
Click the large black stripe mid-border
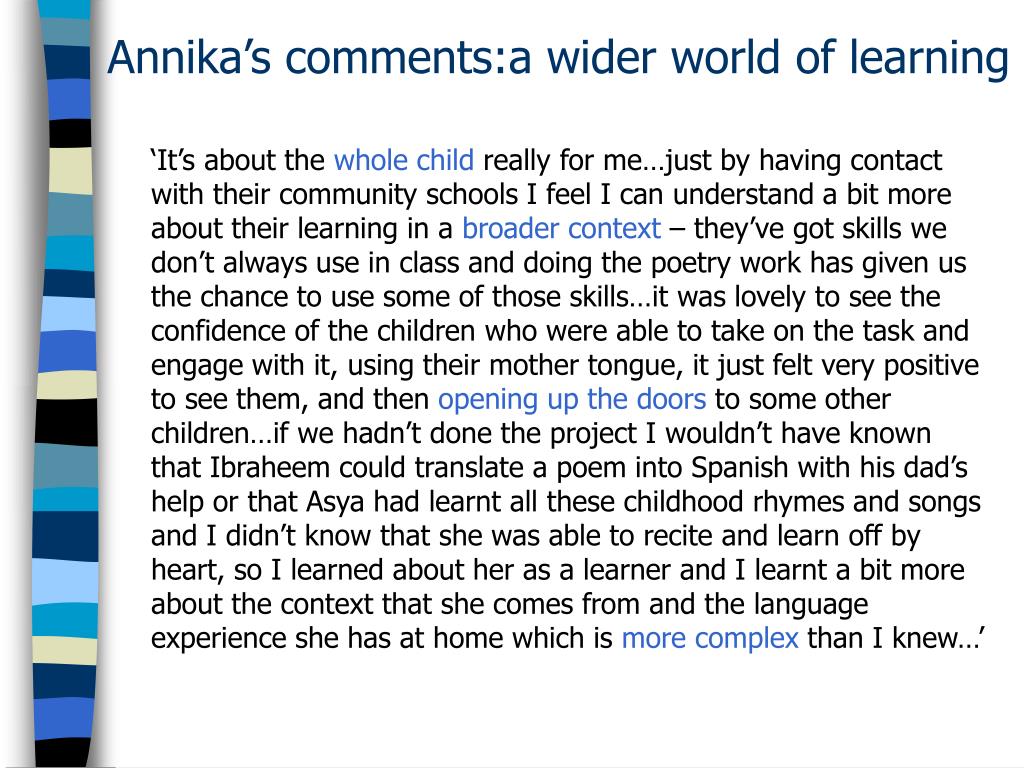(x=67, y=423)
